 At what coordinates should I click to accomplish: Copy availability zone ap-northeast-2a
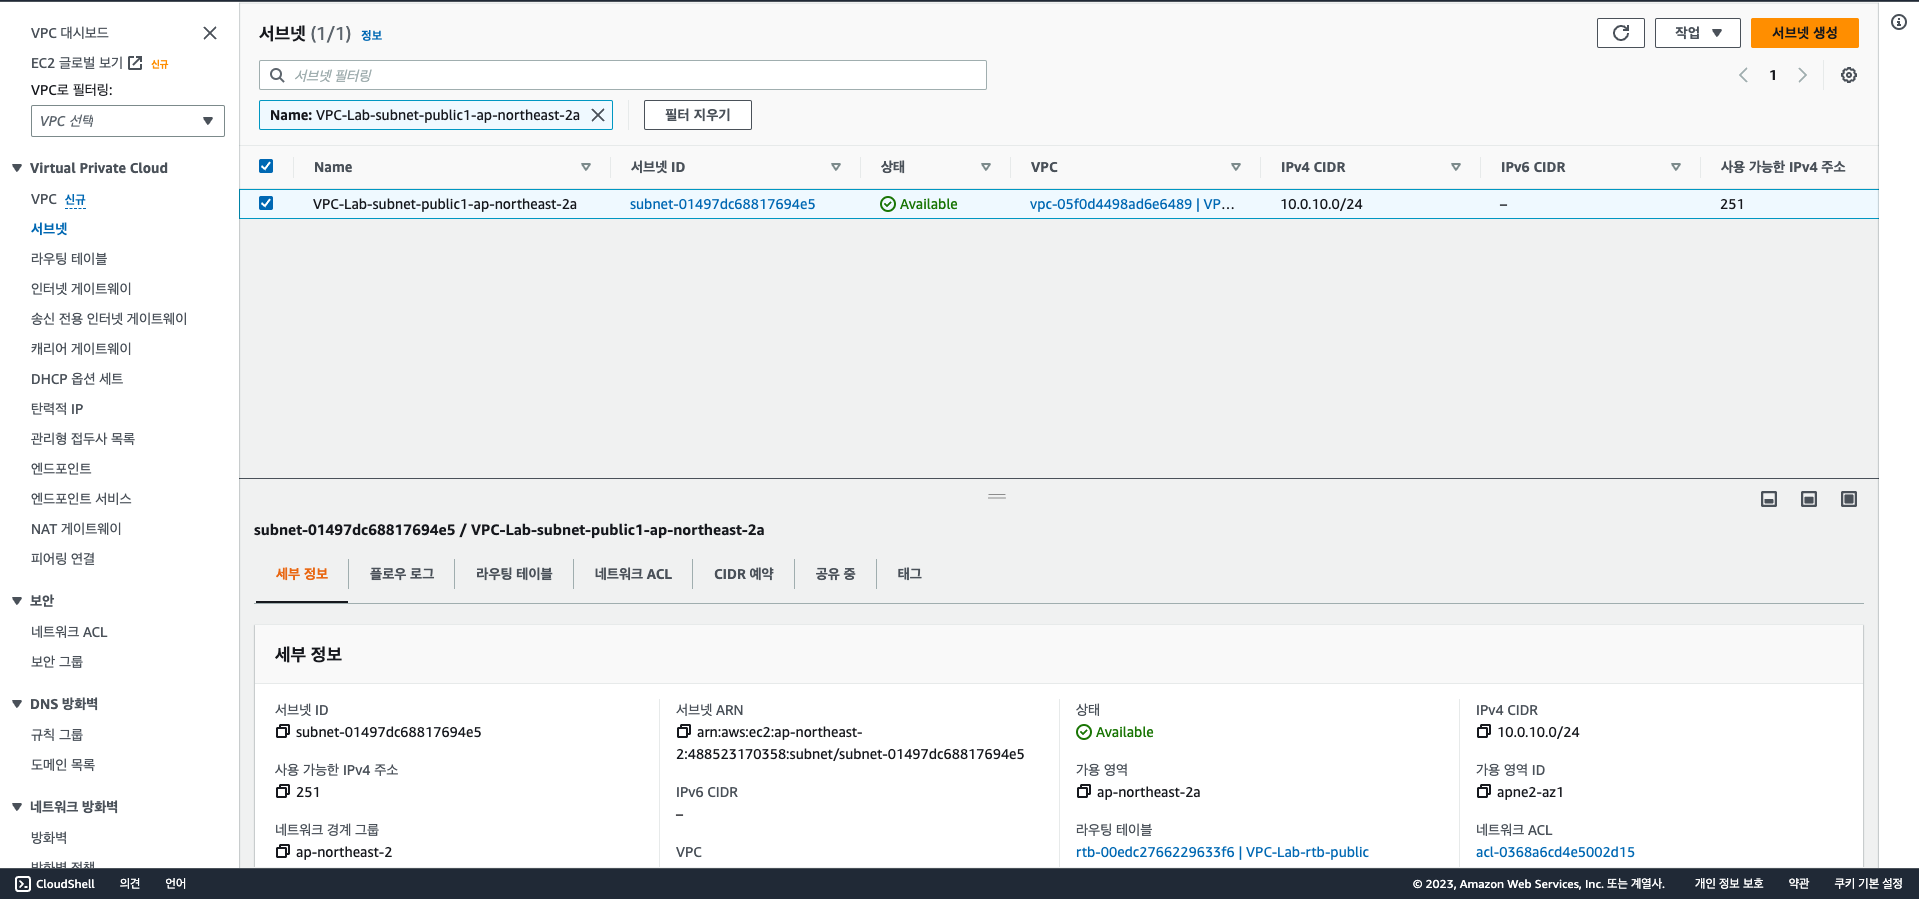[1084, 792]
